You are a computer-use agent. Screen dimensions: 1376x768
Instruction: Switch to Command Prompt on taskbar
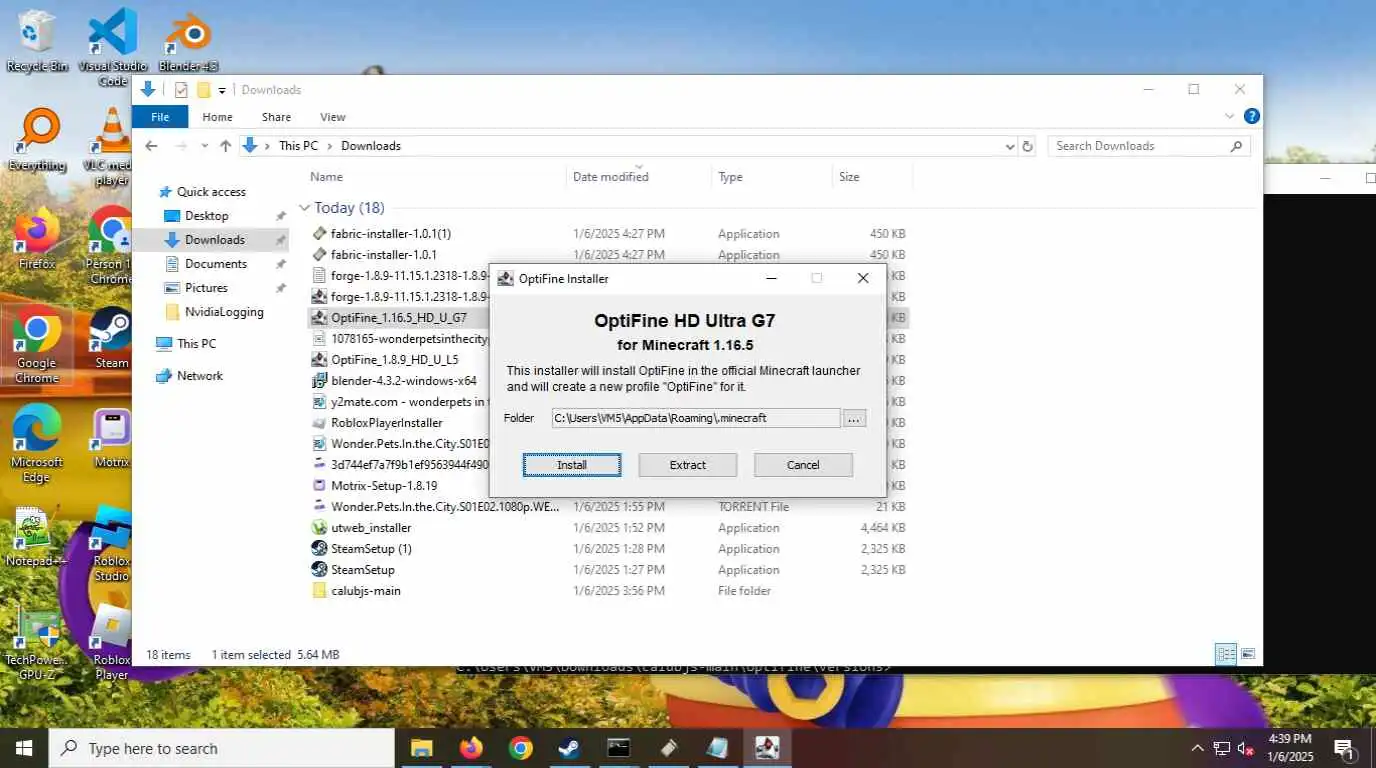click(x=619, y=748)
